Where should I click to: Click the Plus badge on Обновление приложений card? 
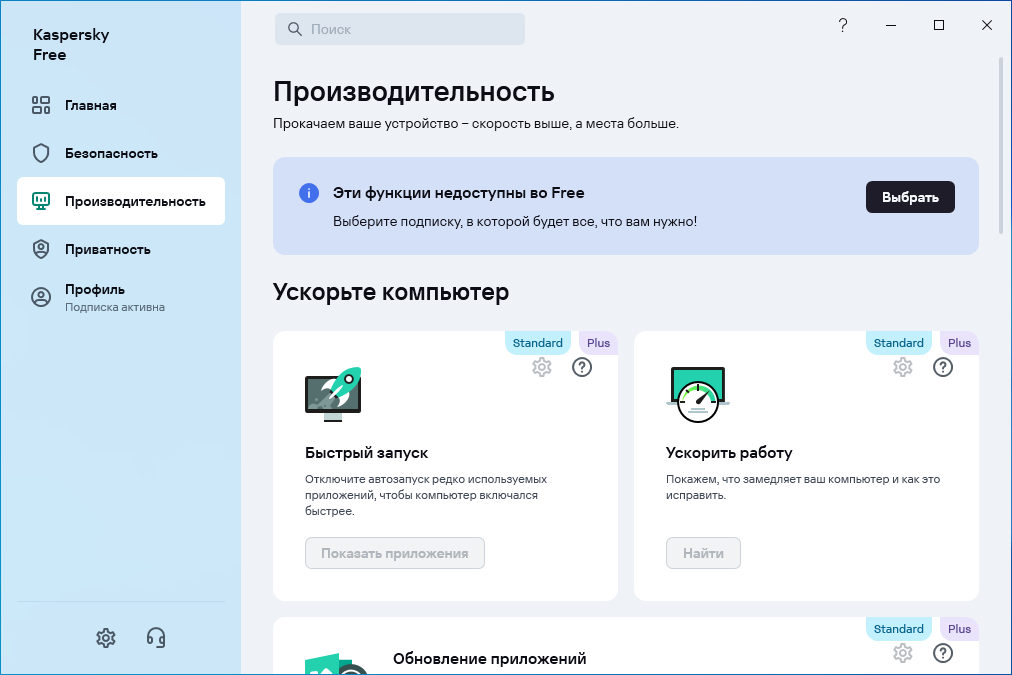[959, 629]
